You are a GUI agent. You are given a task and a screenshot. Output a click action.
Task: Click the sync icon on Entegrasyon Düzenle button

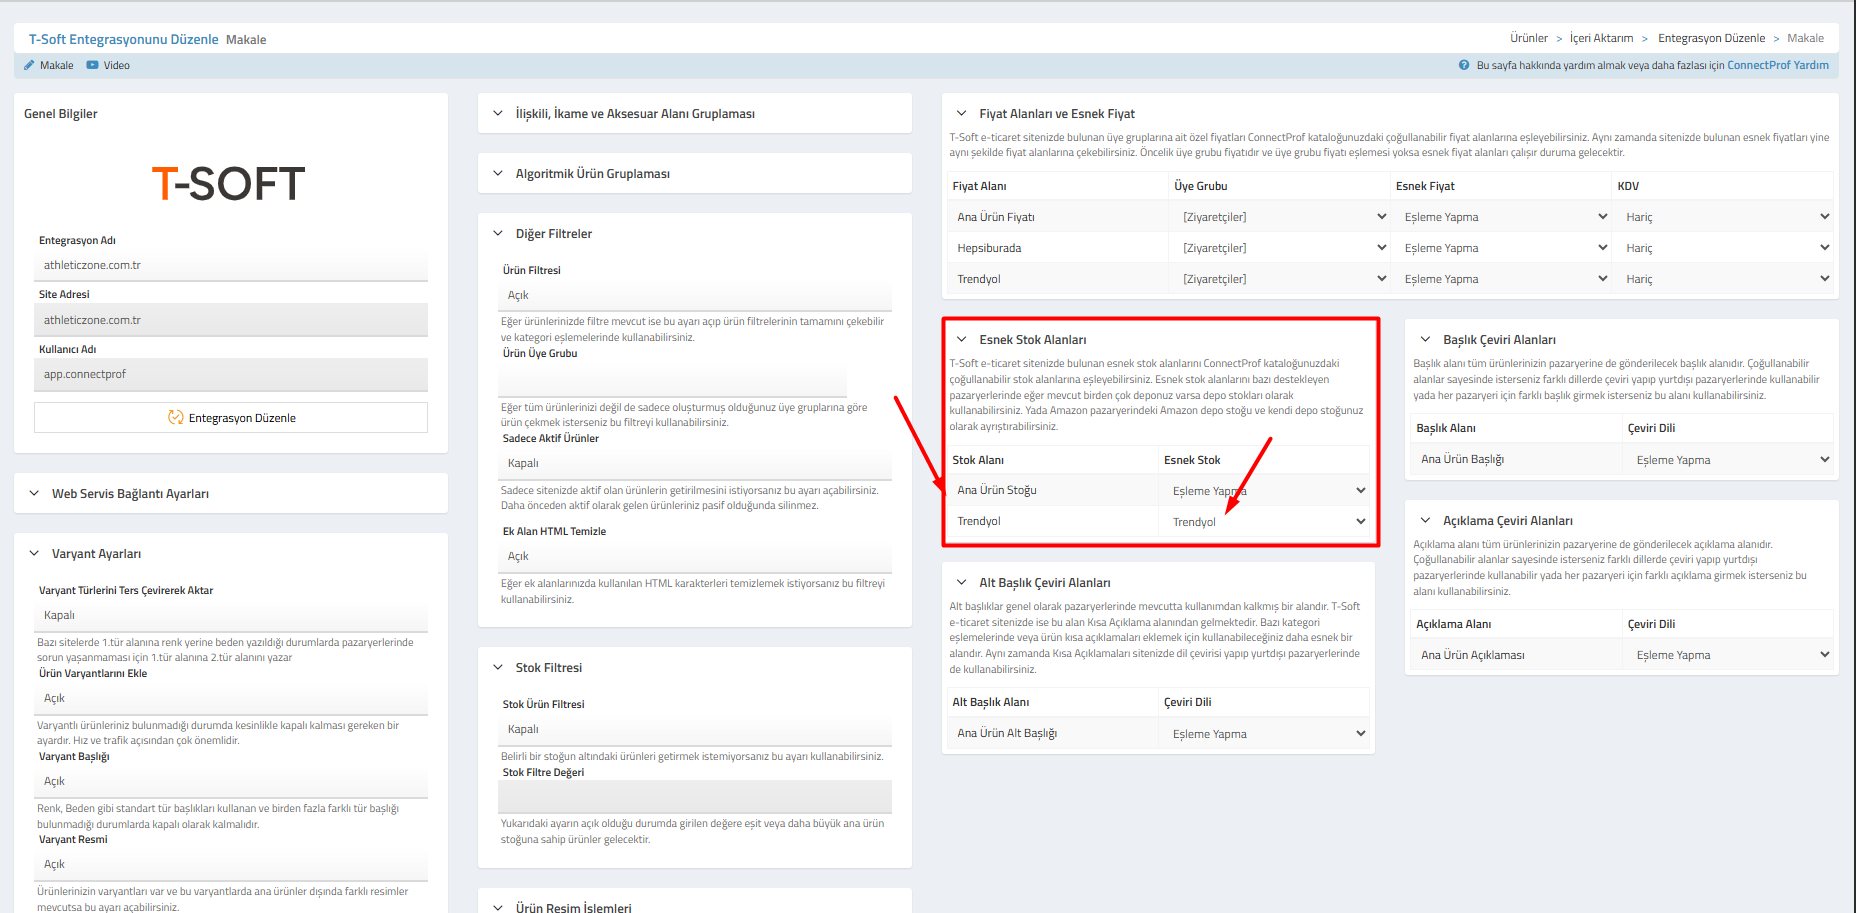[176, 417]
